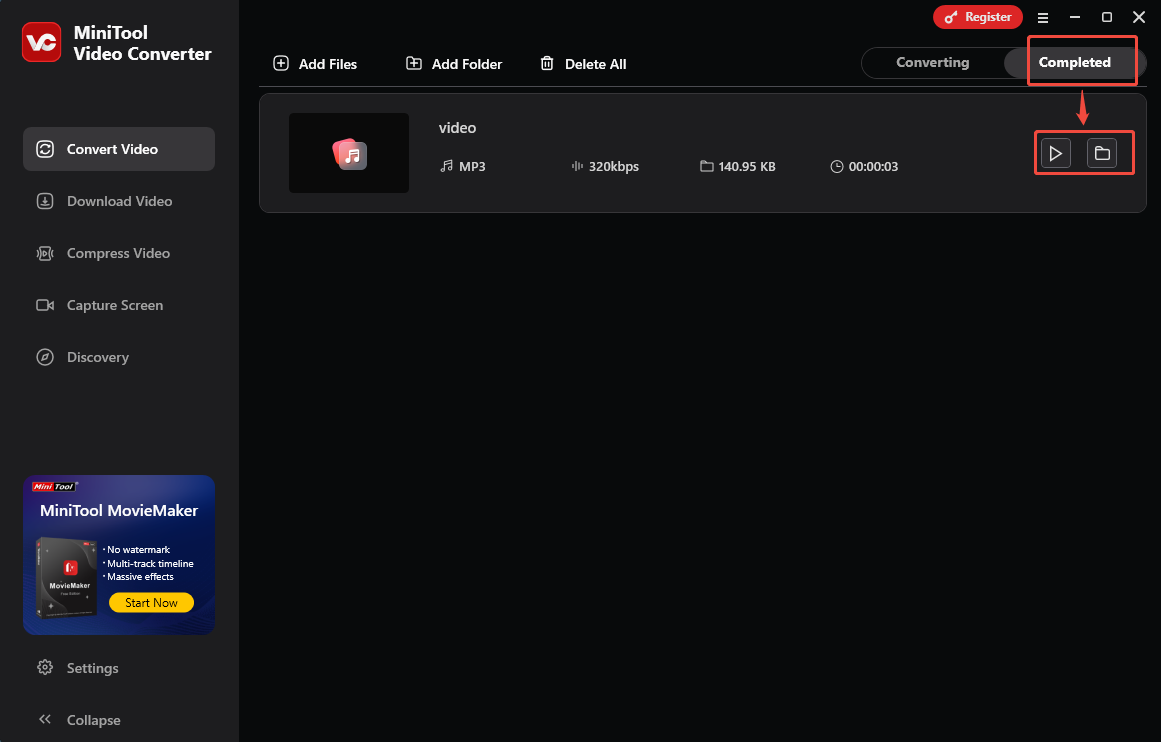Open Settings in the sidebar

pos(78,668)
